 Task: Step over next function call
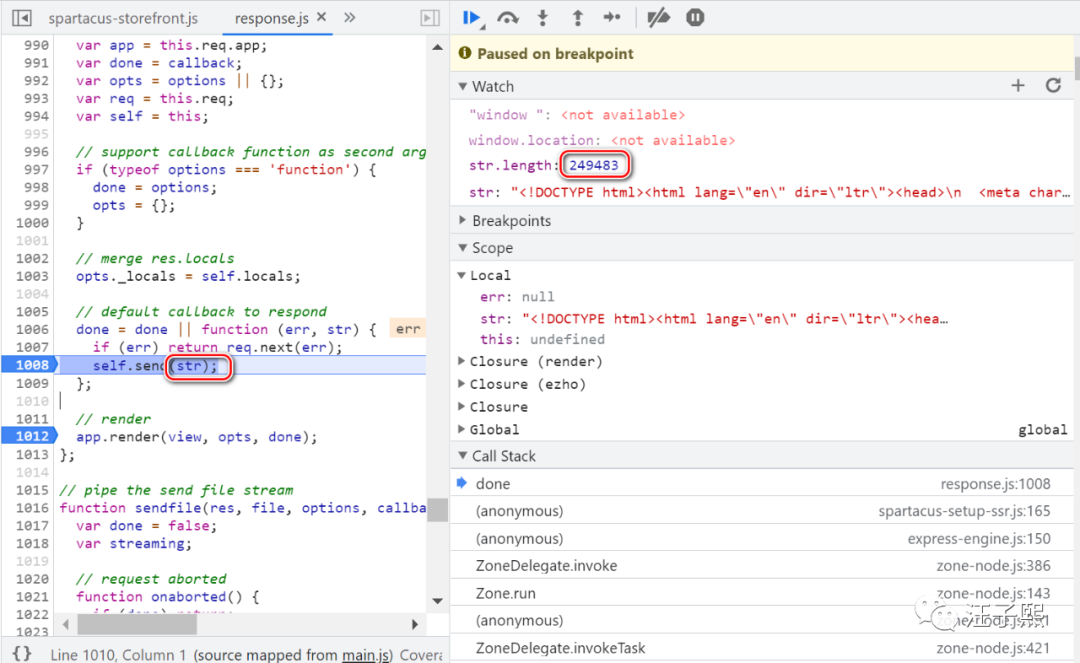click(508, 18)
